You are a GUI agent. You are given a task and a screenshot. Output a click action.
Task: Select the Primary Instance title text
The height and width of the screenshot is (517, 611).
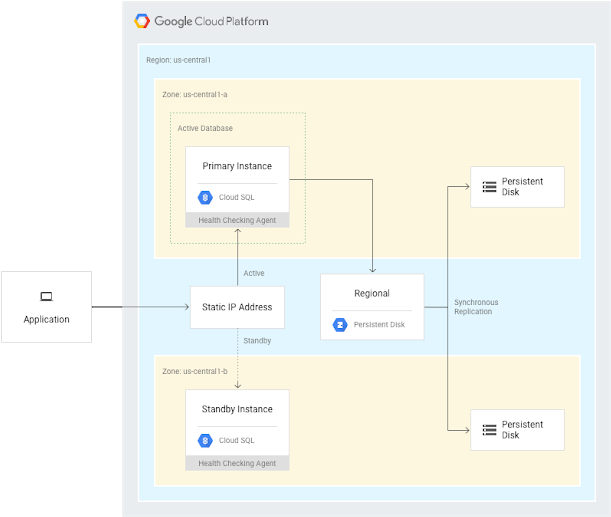[x=237, y=166]
